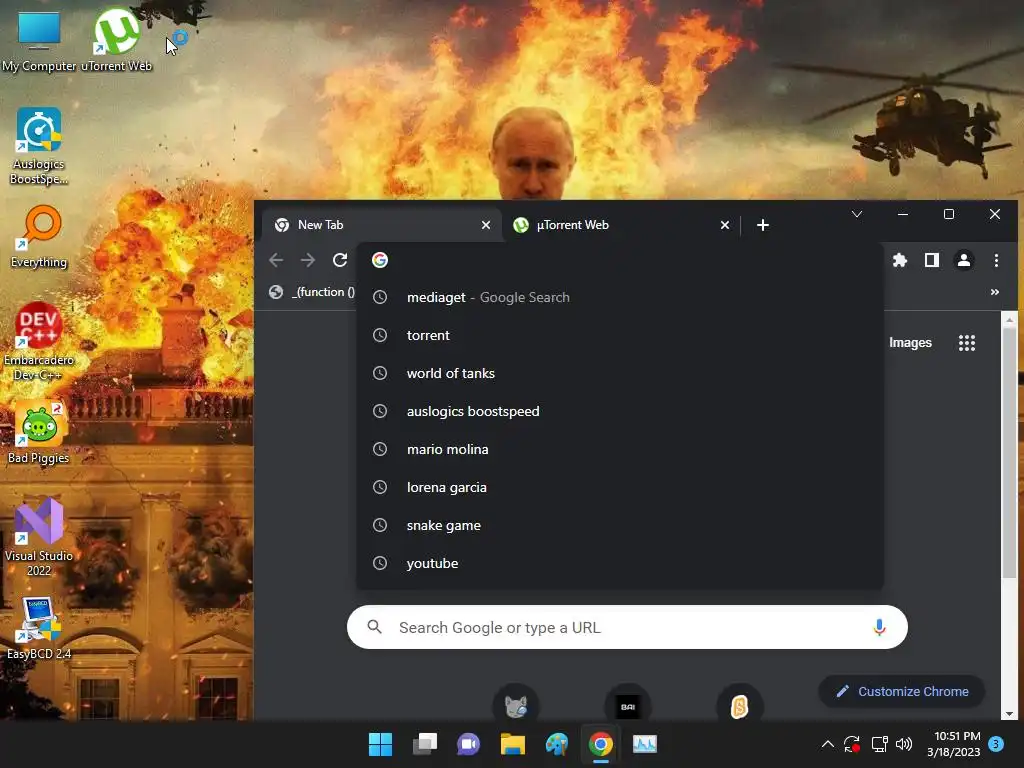Open the Images link on Google
This screenshot has height=768, width=1024.
pyautogui.click(x=910, y=343)
